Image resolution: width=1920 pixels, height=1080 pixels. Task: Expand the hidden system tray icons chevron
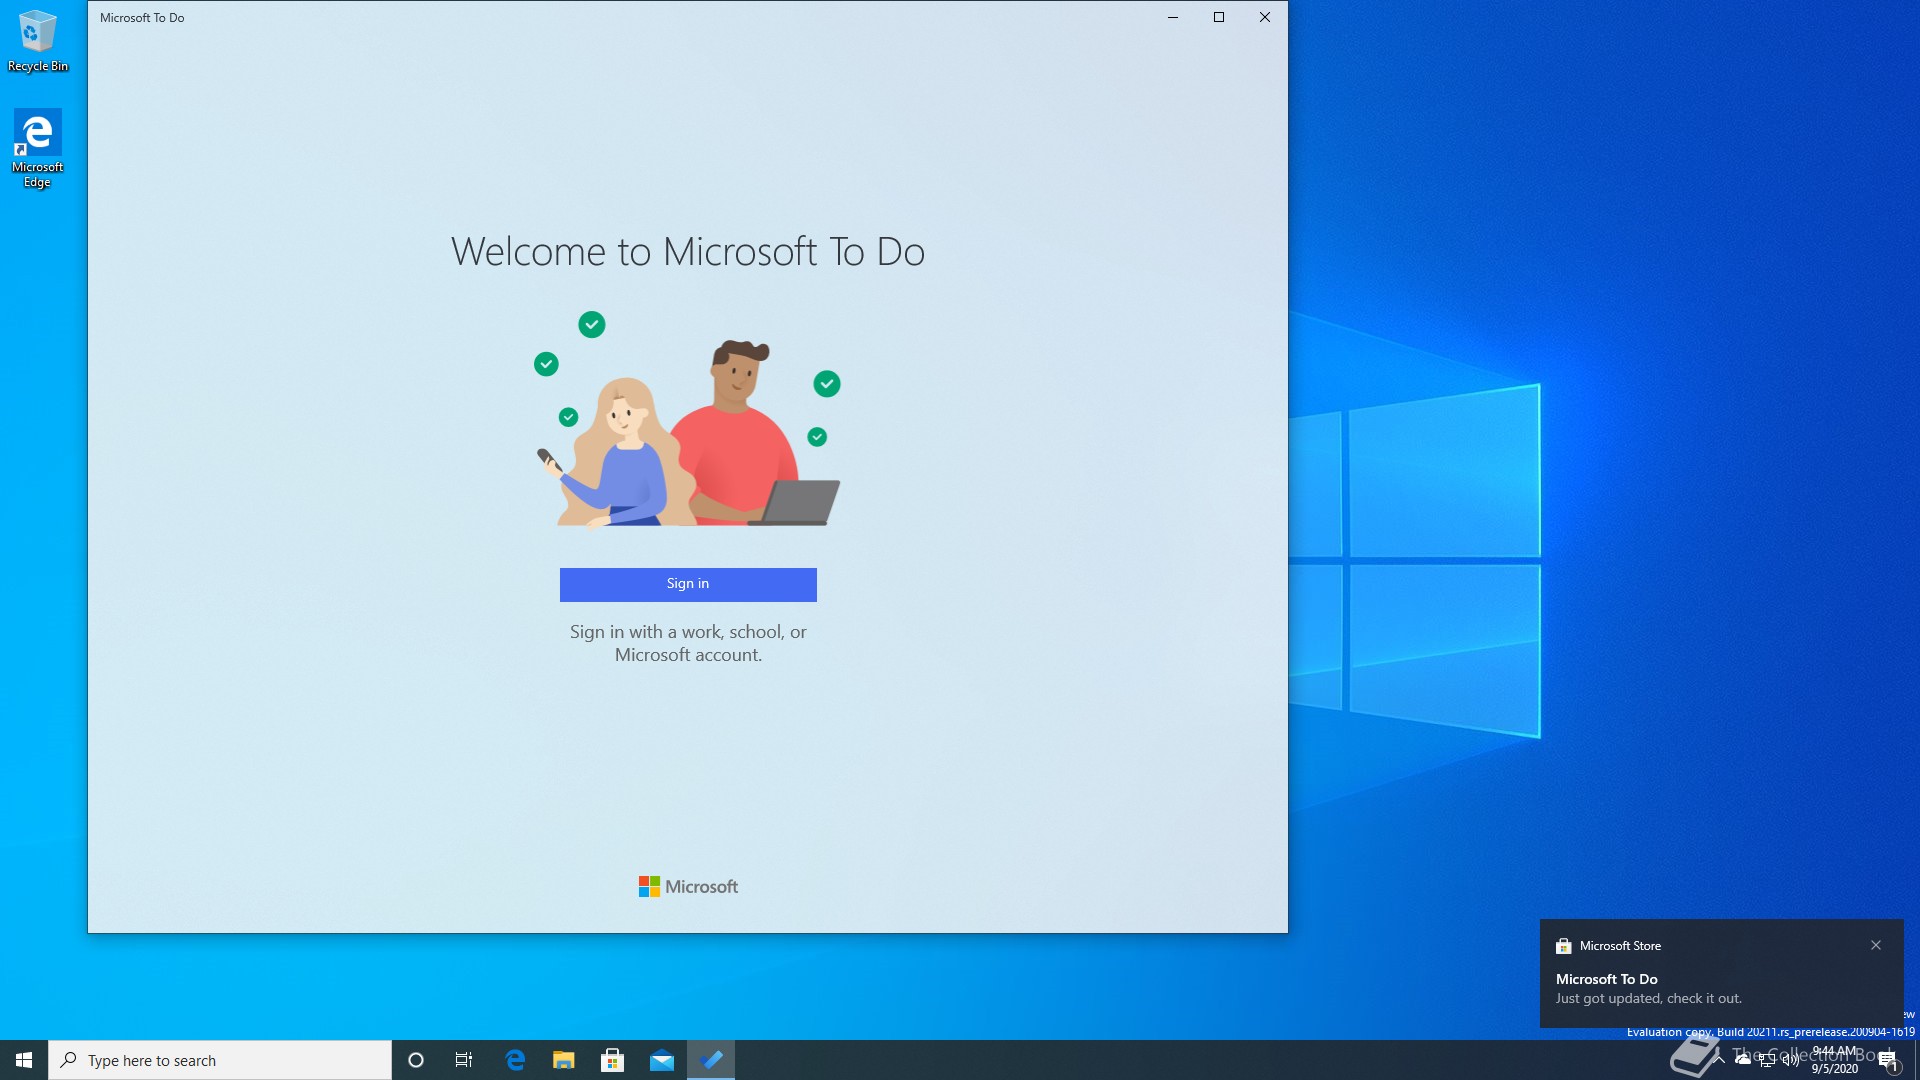[x=1720, y=1059]
